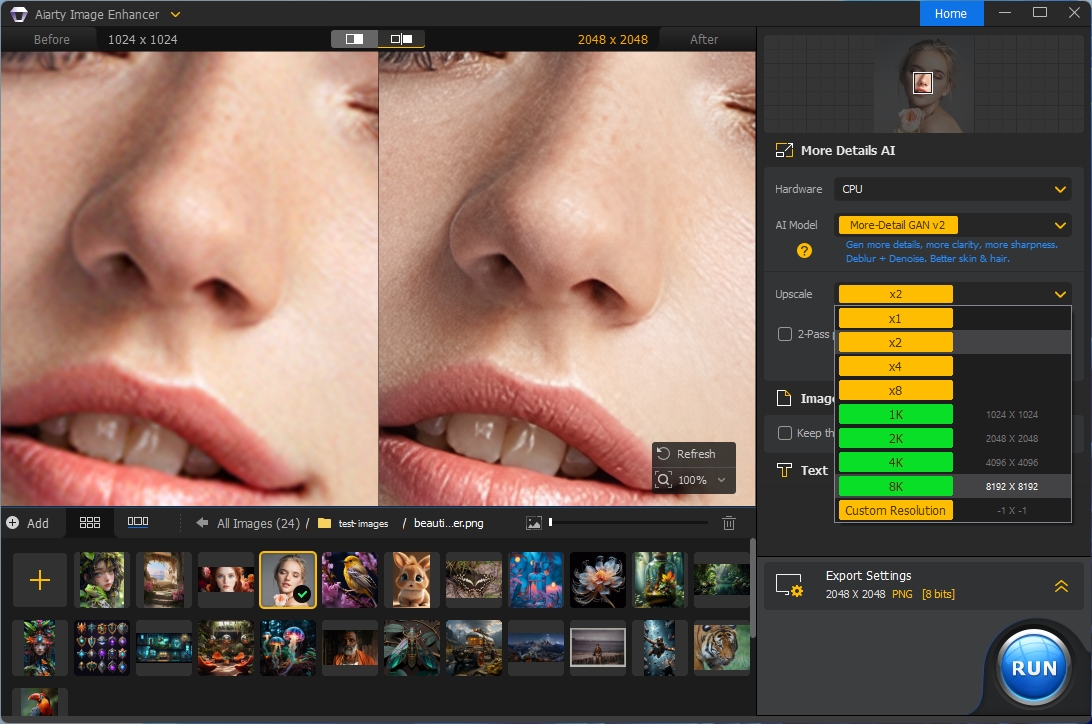Toggle the Keep checkbox under Image section

(x=785, y=433)
